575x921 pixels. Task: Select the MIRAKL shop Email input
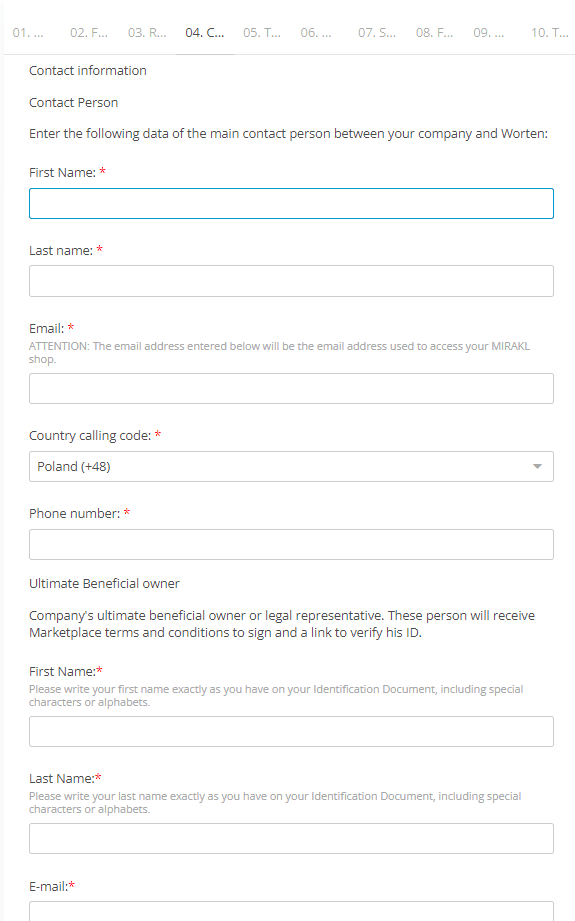291,388
